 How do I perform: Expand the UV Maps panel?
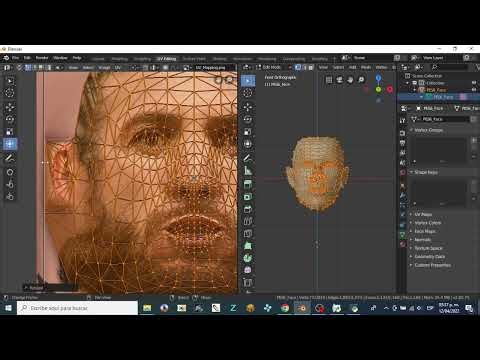point(423,214)
